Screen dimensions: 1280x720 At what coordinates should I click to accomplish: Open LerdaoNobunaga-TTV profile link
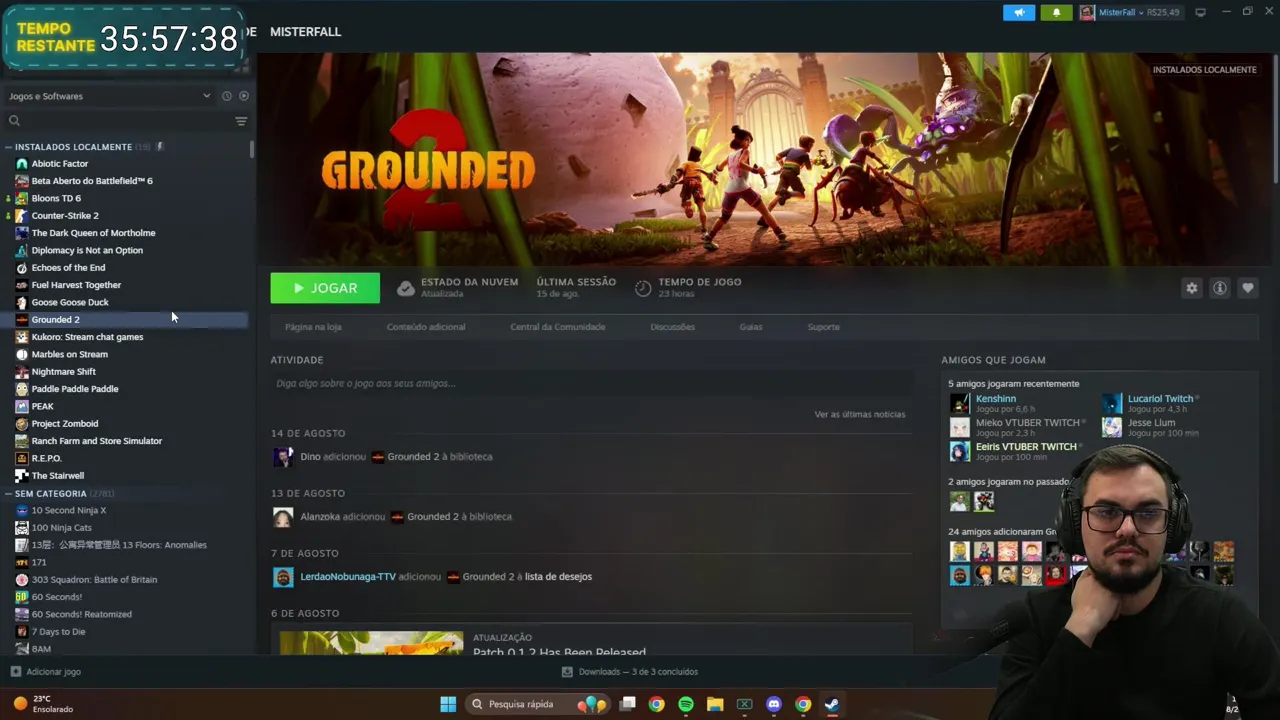pos(348,577)
